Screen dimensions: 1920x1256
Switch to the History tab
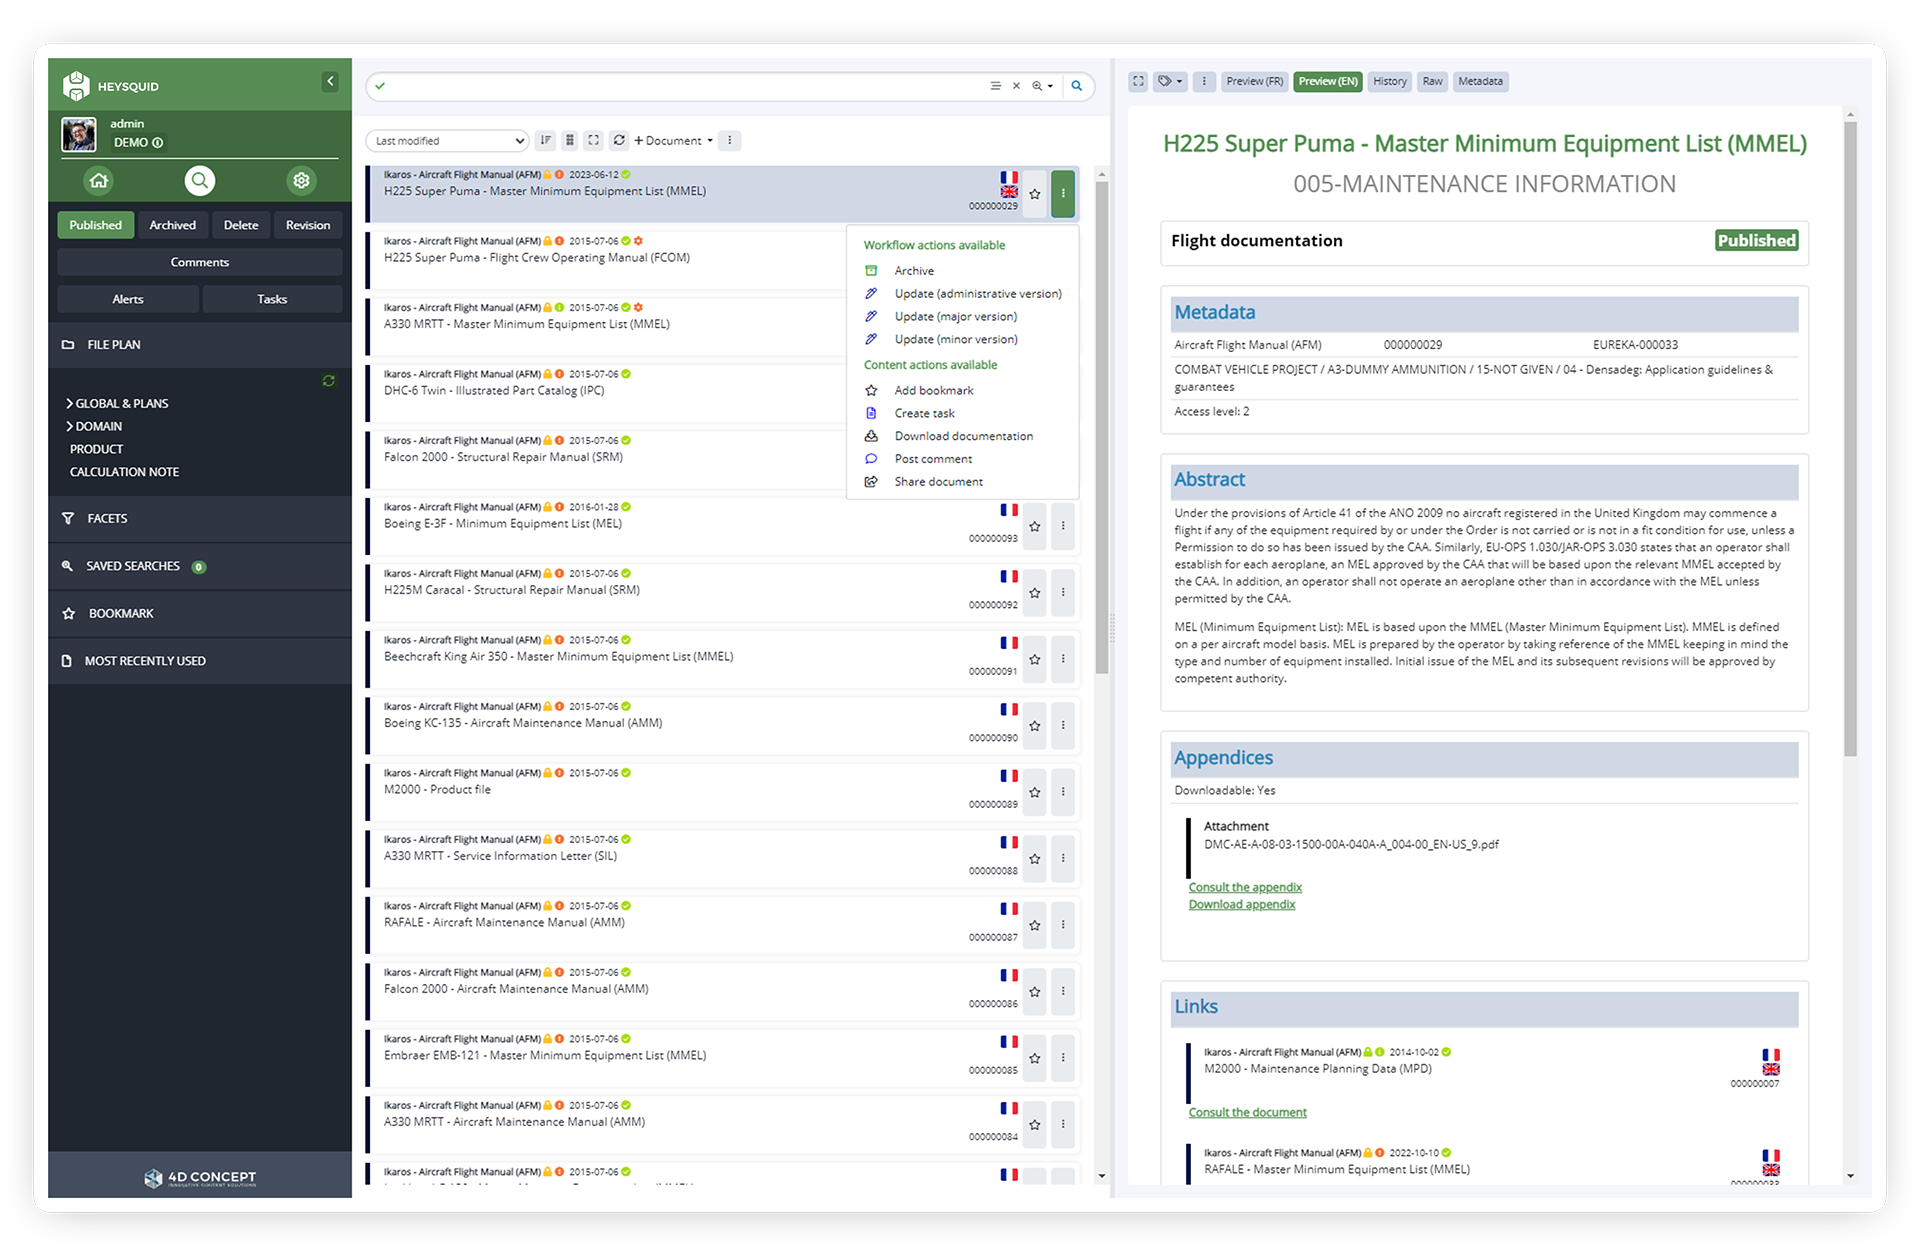[x=1389, y=82]
